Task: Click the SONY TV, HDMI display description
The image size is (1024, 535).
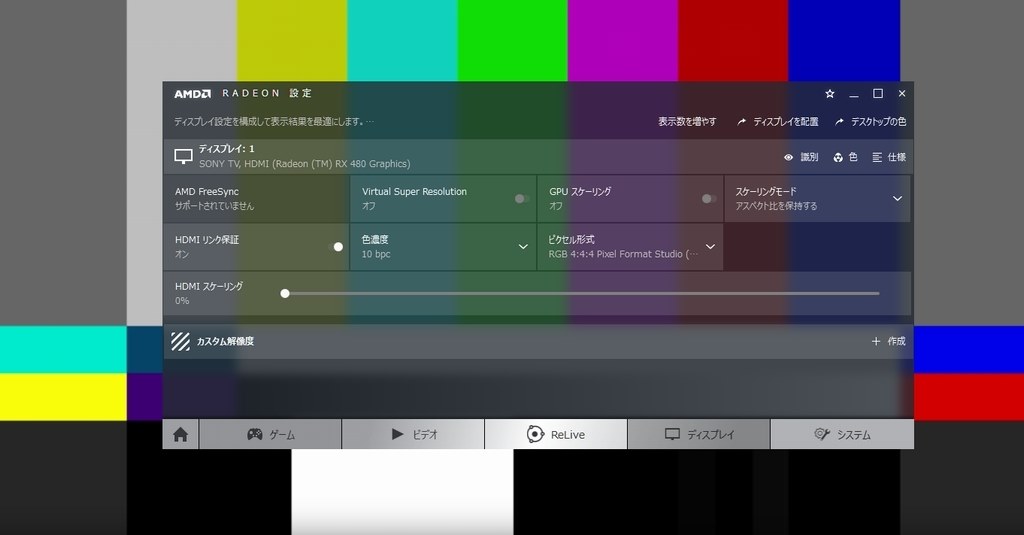Action: click(304, 164)
